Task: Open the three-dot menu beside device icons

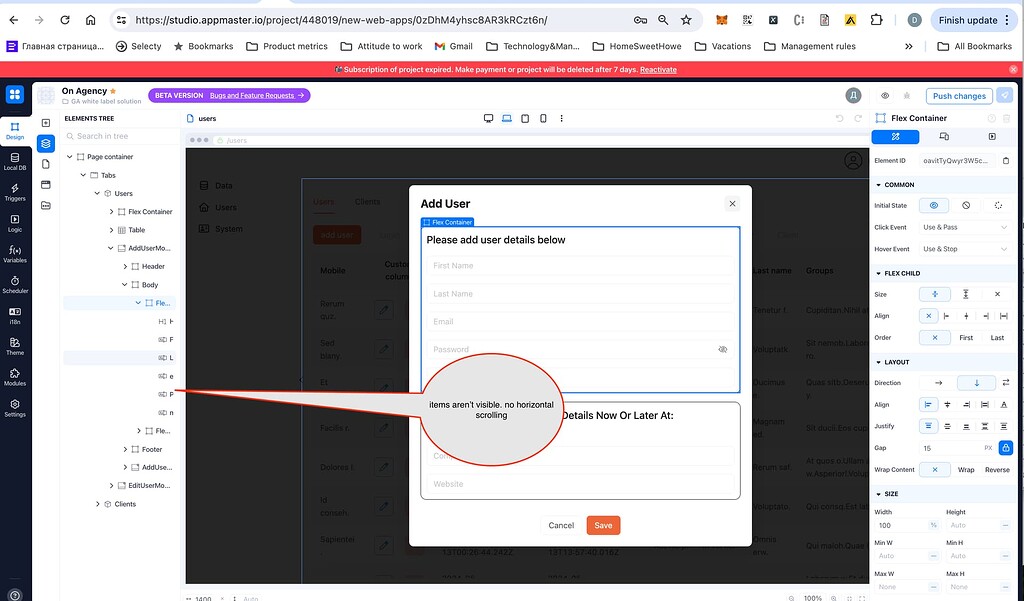Action: pos(561,118)
